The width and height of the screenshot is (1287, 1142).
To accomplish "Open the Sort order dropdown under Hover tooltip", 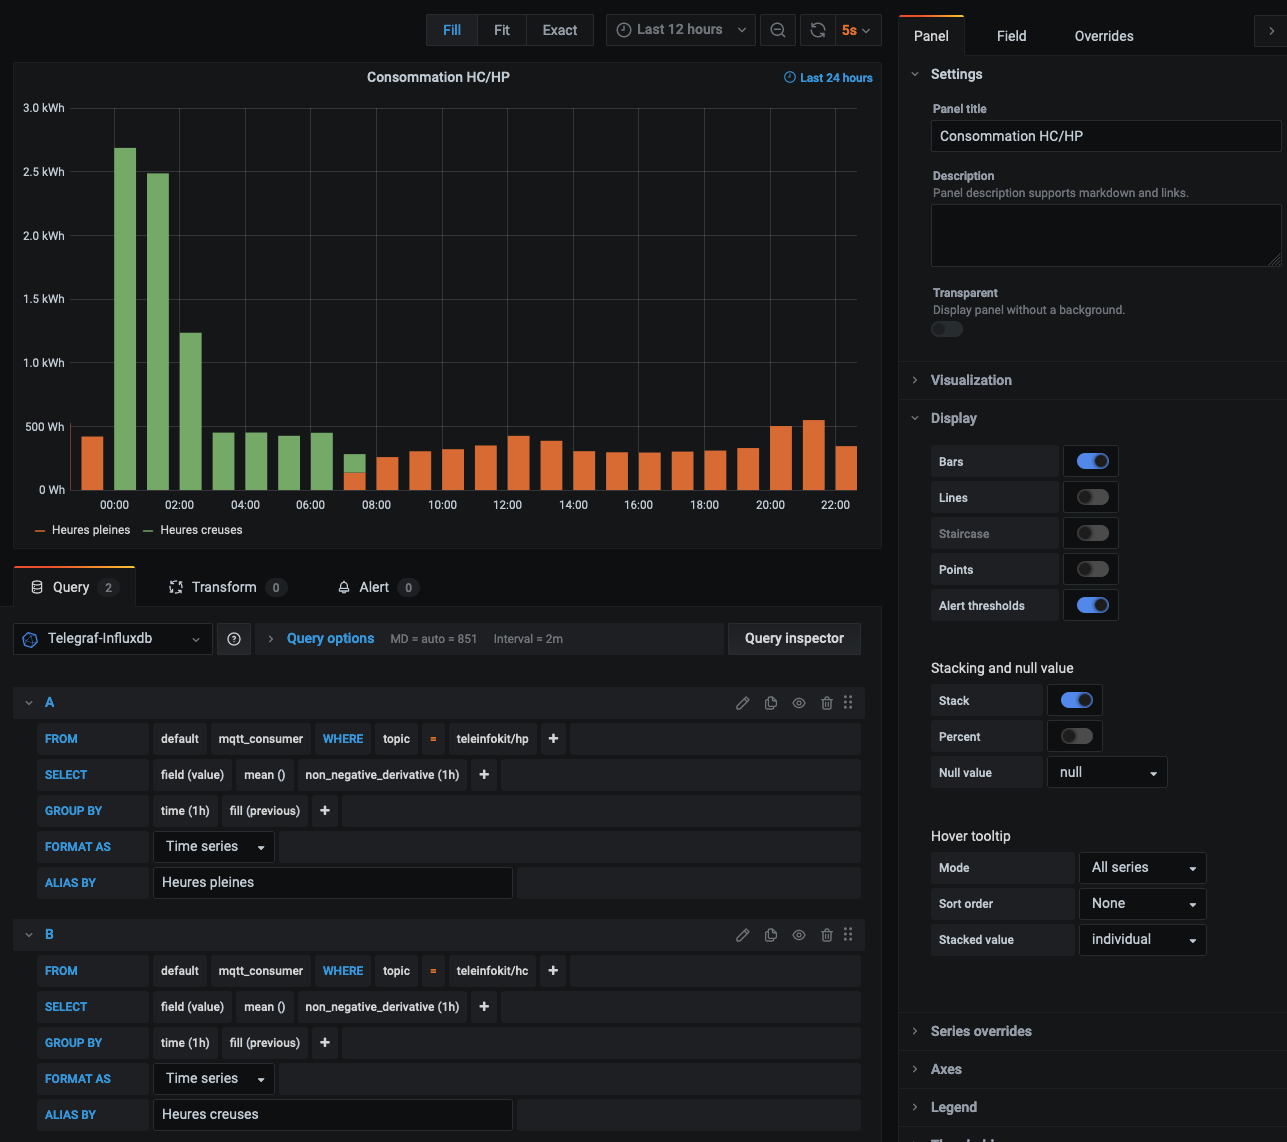I will point(1142,903).
